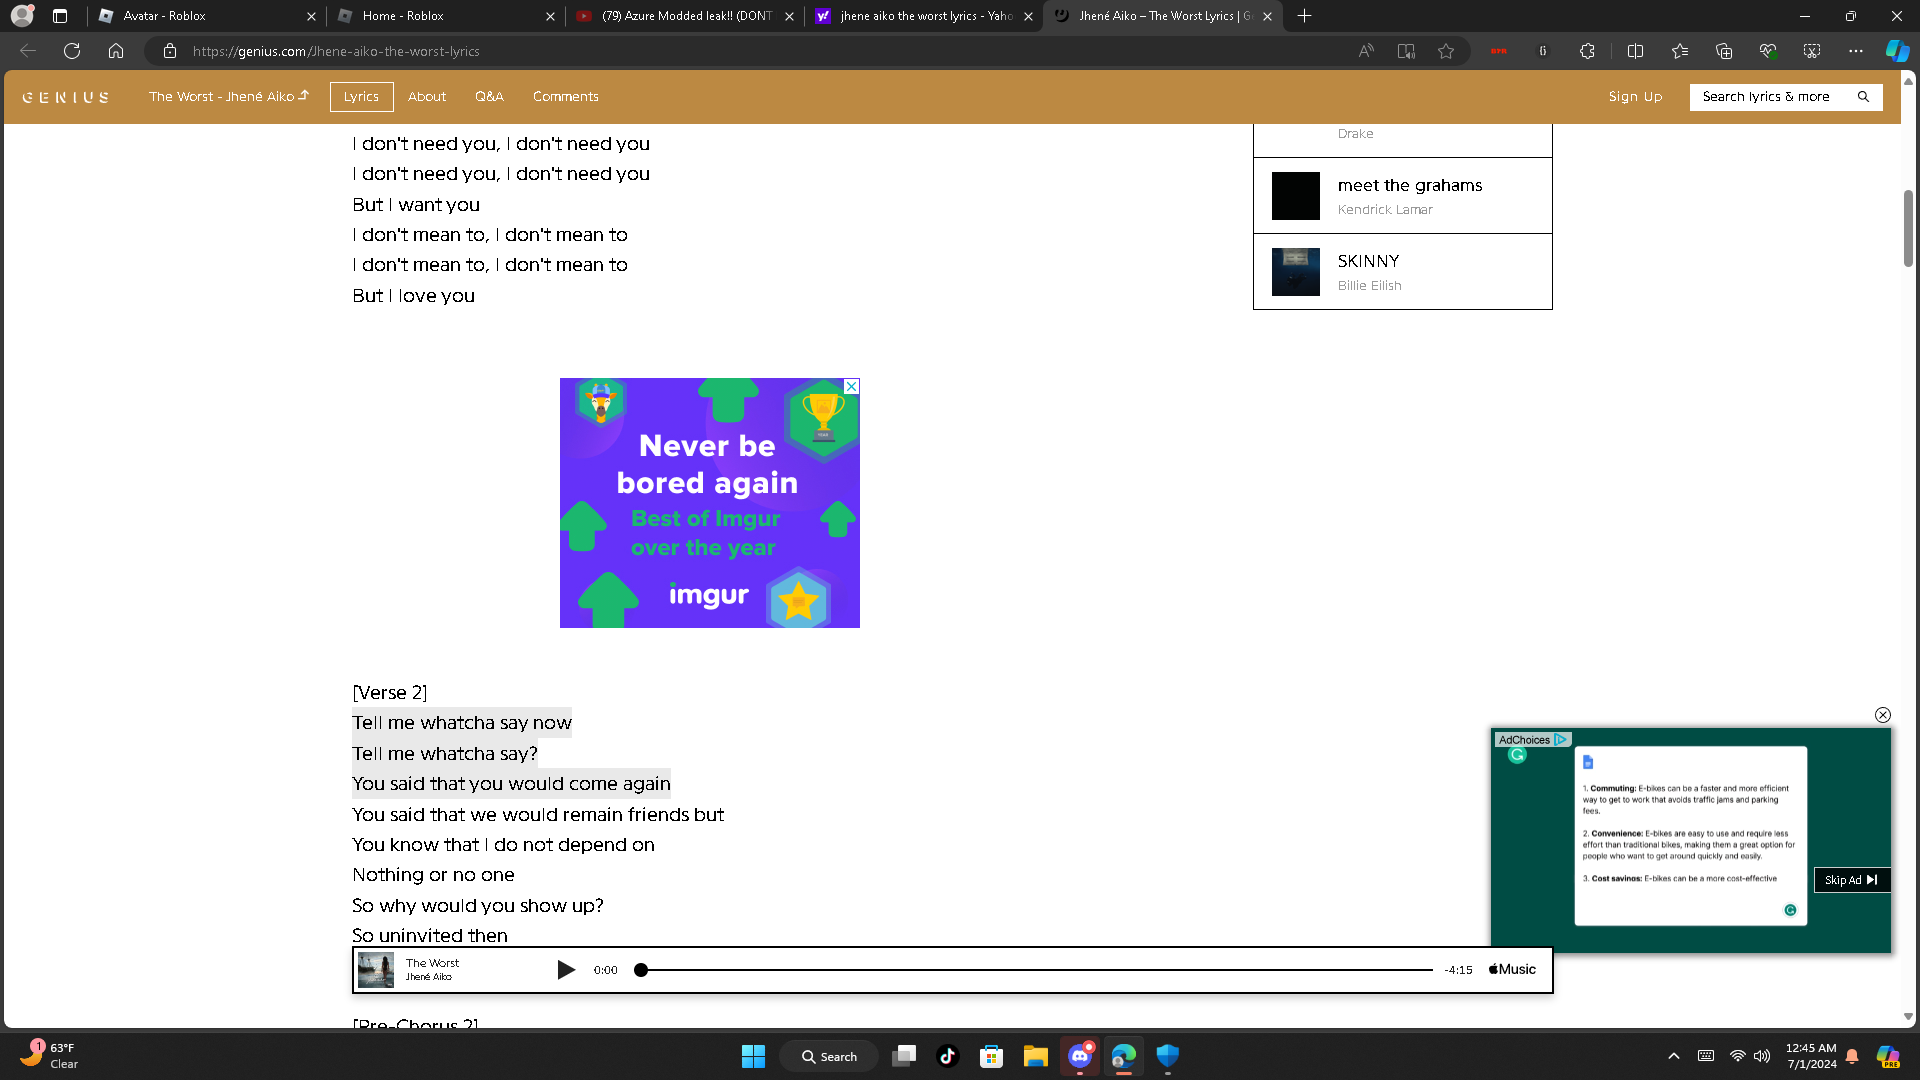Open Windows Security shield in taskbar

click(1167, 1056)
